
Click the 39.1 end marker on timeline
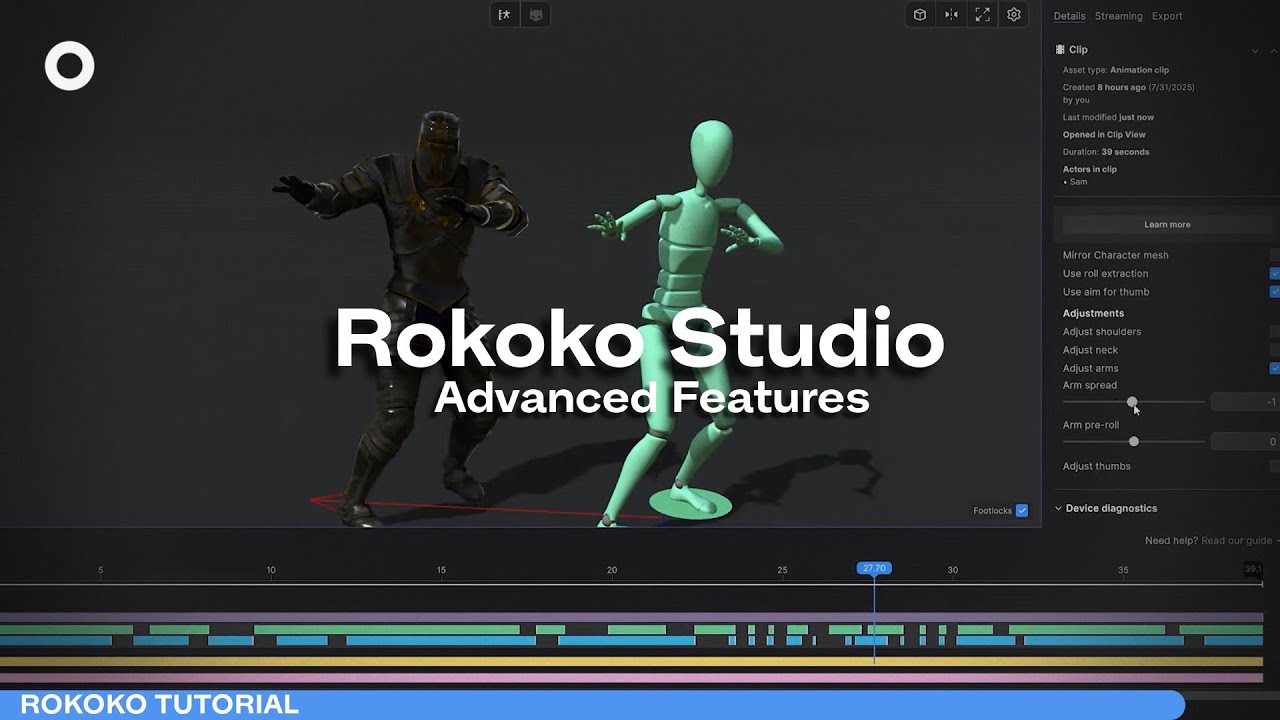(1253, 569)
